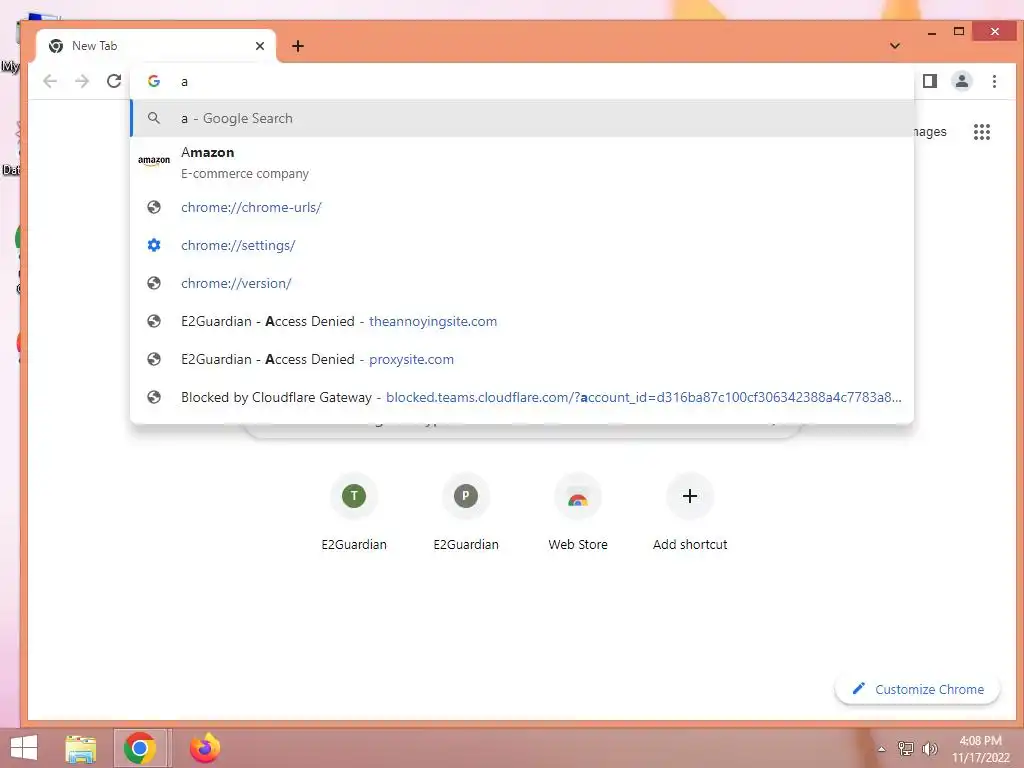Click the volume speaker tray icon
Viewport: 1024px width, 768px height.
(930, 748)
